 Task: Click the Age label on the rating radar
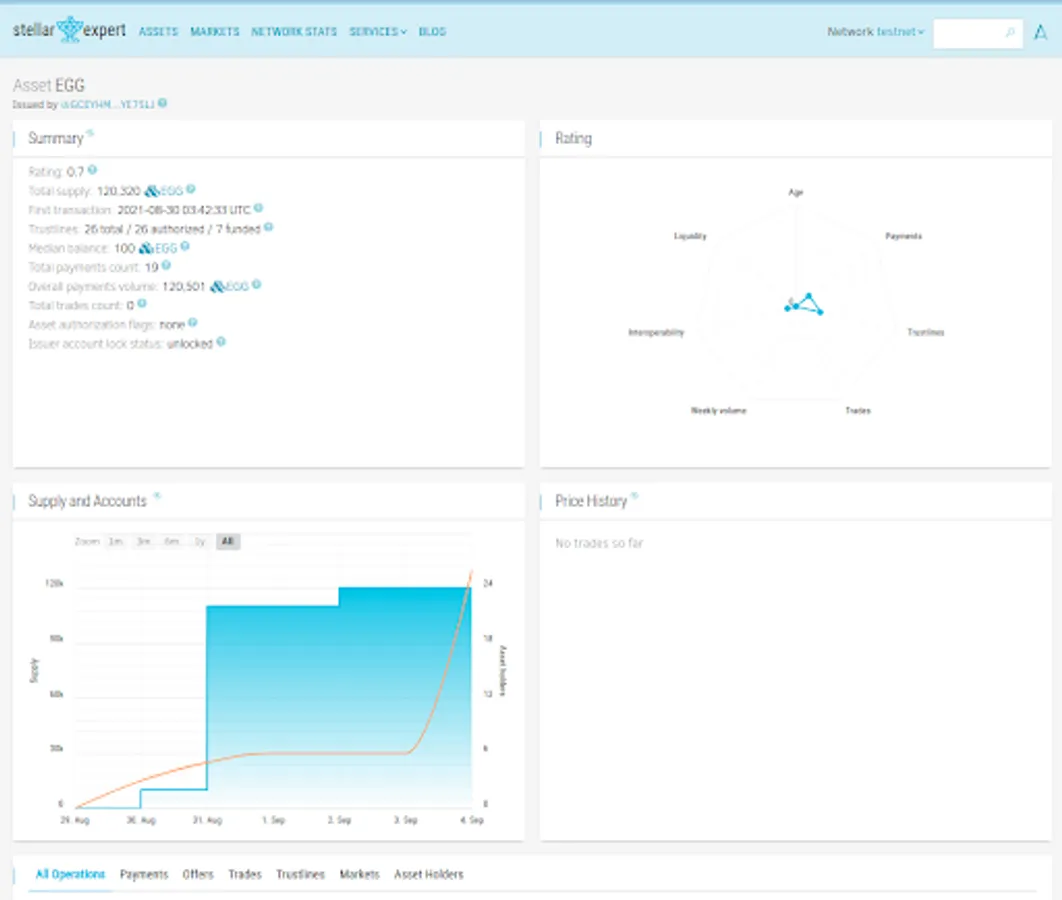click(x=795, y=192)
